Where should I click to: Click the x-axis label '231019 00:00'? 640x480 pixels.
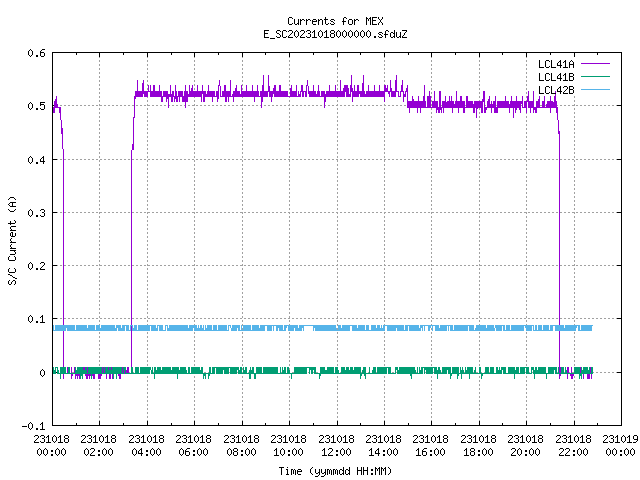(x=620, y=446)
